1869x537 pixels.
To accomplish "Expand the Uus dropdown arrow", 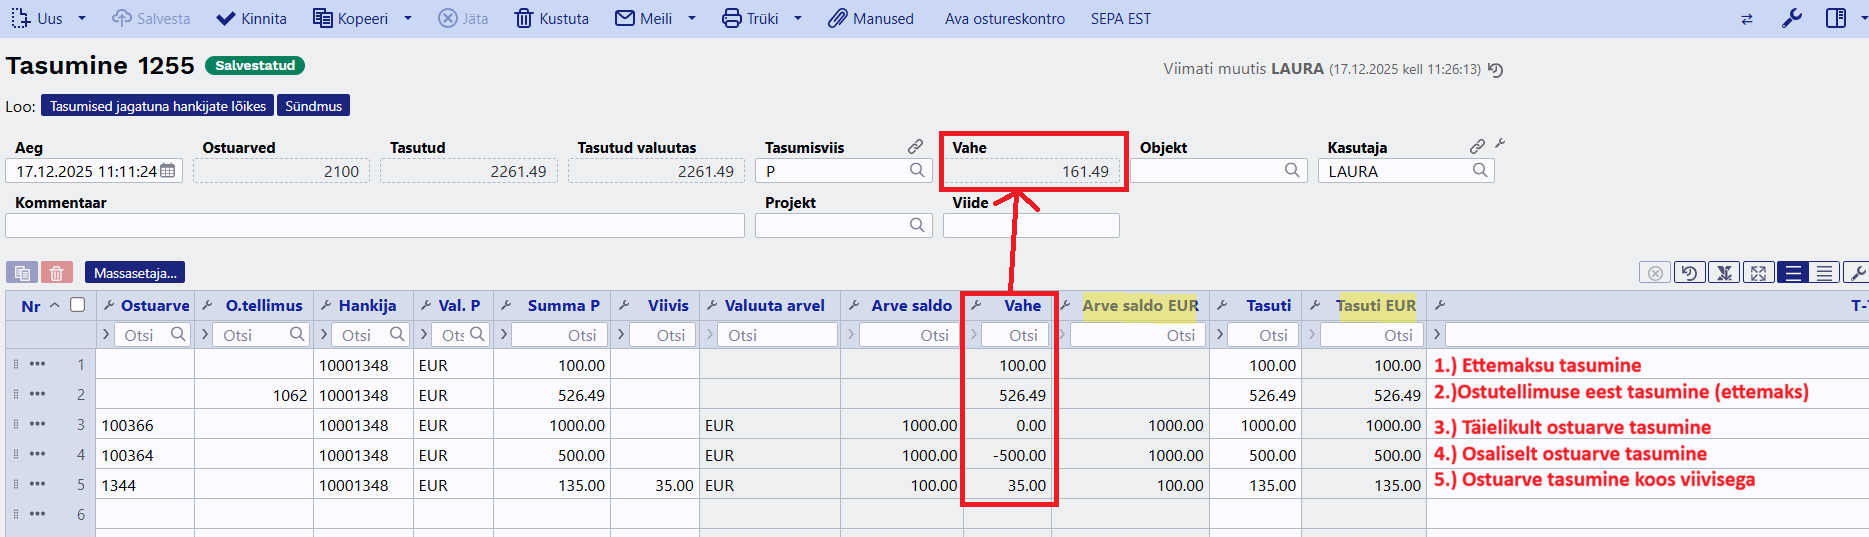I will click(x=82, y=19).
